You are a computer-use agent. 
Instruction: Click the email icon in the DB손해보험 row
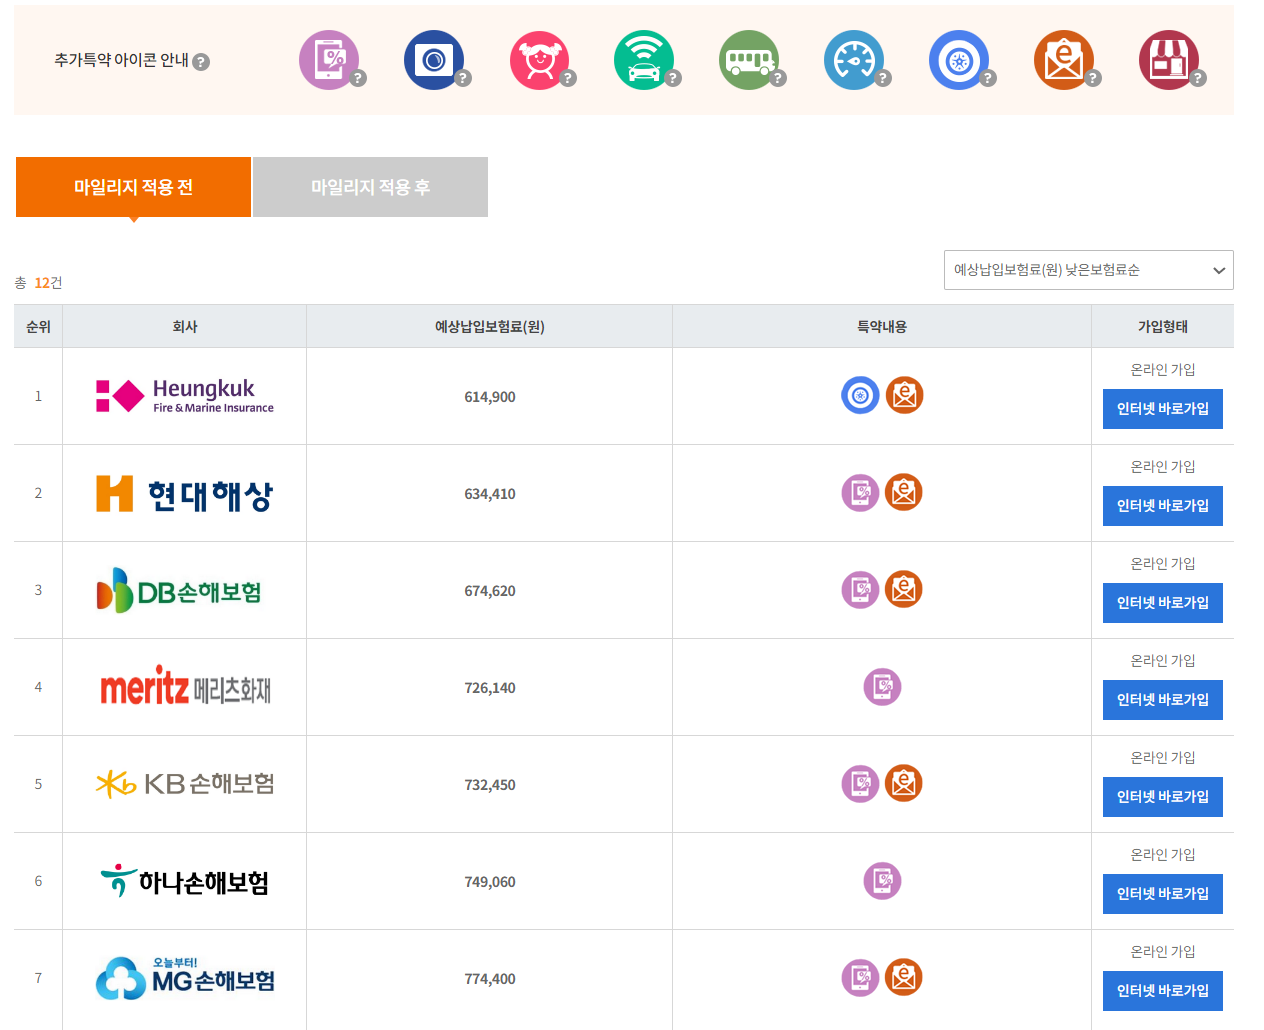click(904, 589)
